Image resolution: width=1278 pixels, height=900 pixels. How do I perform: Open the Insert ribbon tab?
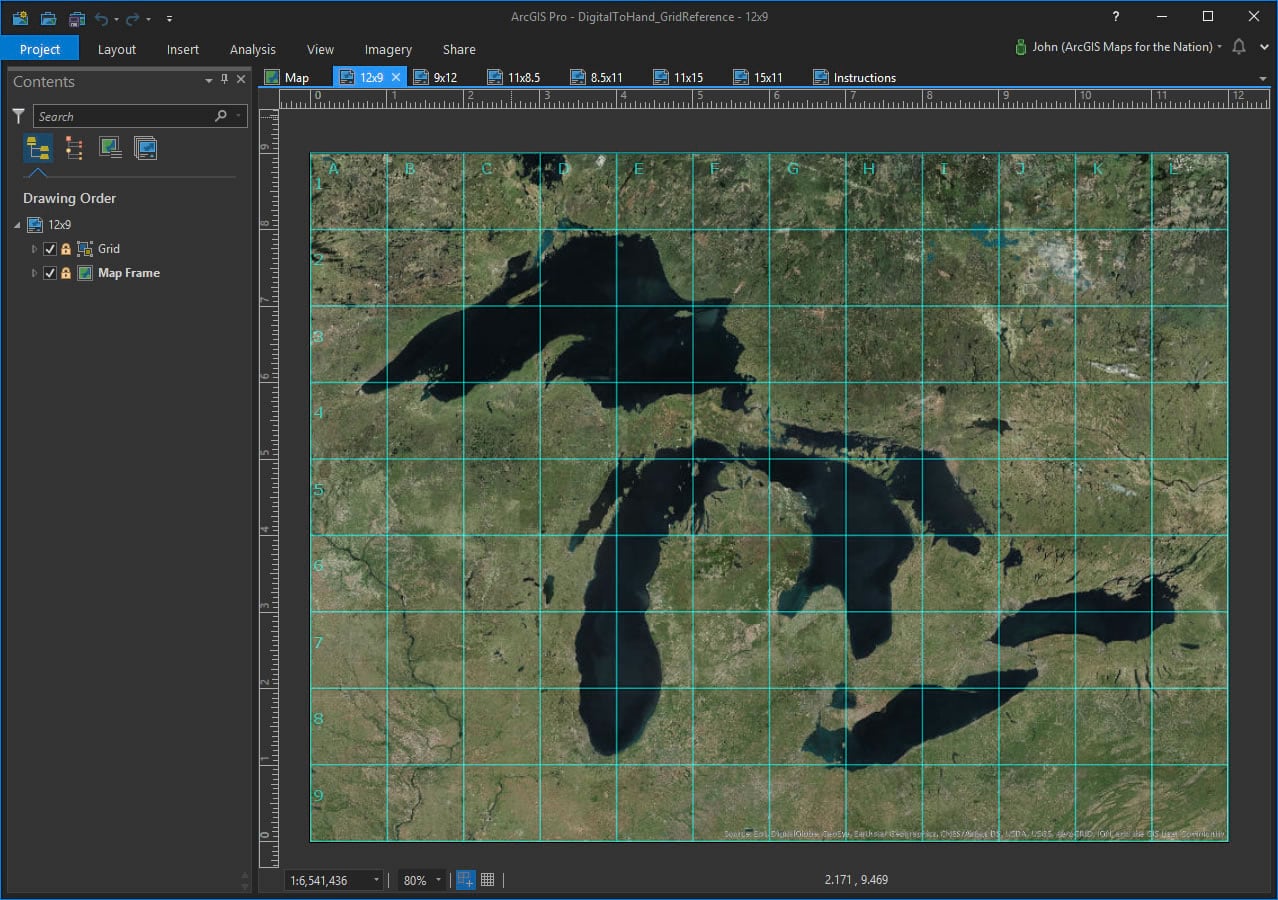tap(183, 49)
